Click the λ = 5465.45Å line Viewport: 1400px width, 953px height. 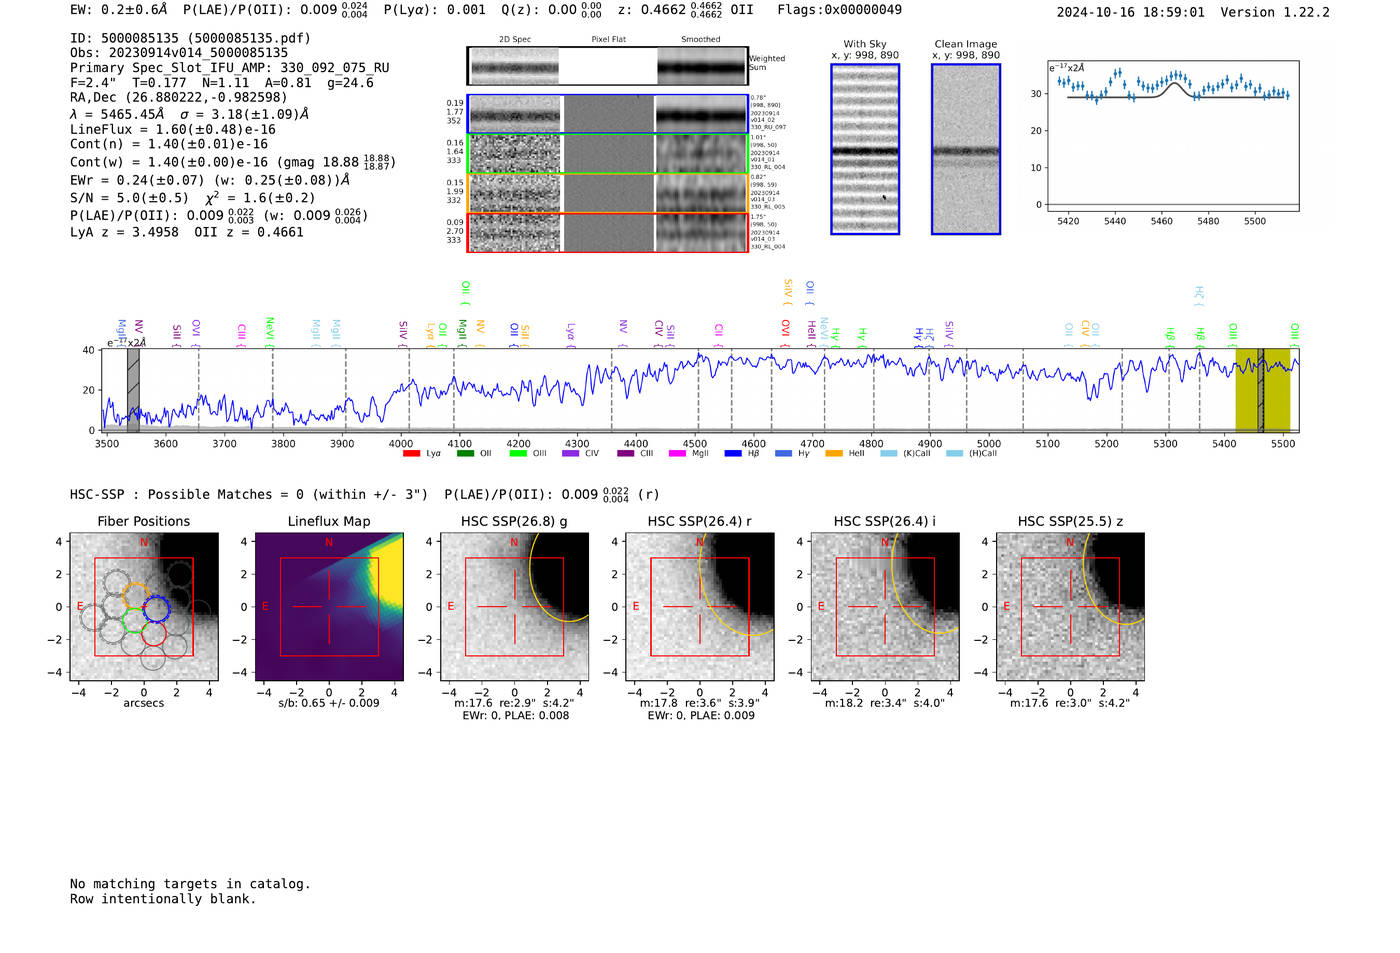click(x=190, y=114)
